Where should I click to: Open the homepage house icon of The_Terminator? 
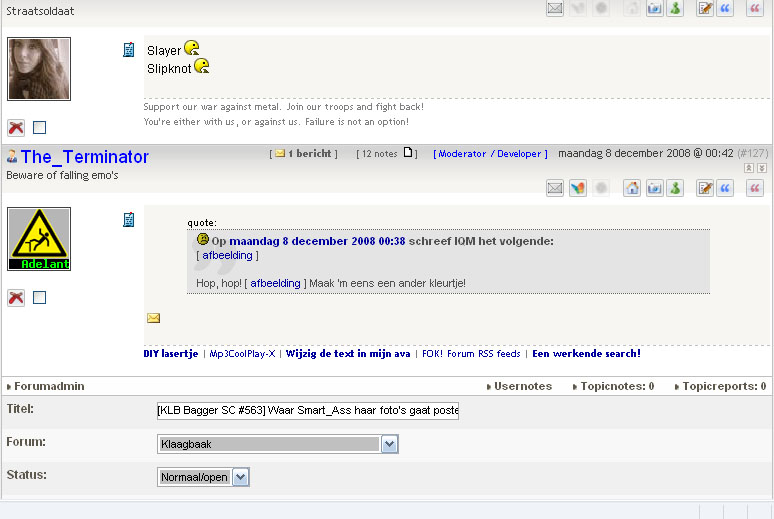pos(632,188)
